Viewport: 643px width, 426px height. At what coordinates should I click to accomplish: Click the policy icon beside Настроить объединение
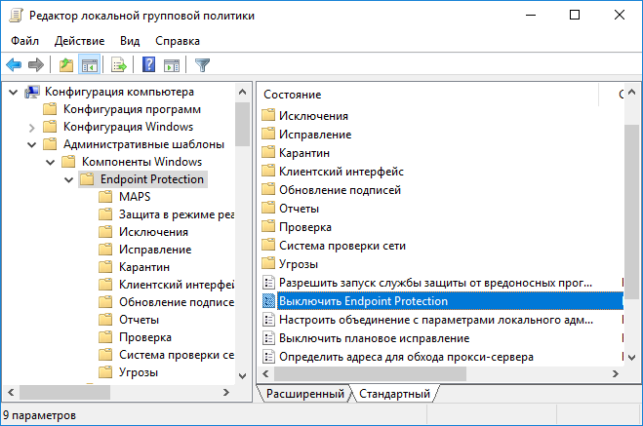pyautogui.click(x=269, y=319)
